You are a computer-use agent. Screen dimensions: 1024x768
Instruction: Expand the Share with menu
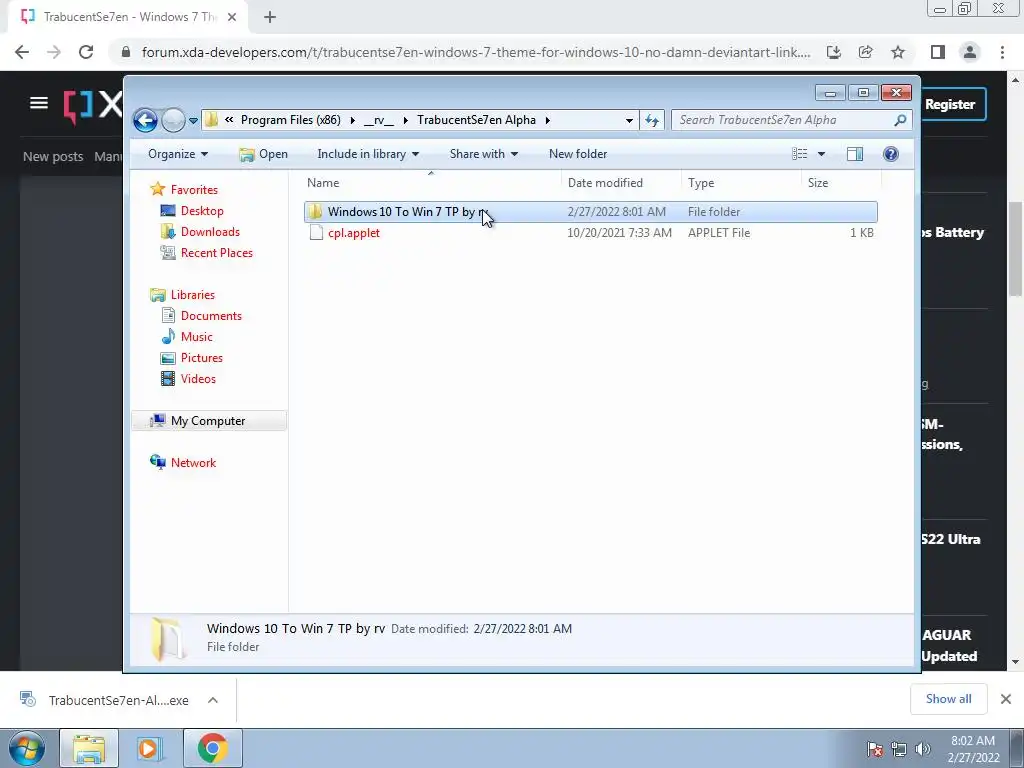pos(483,154)
